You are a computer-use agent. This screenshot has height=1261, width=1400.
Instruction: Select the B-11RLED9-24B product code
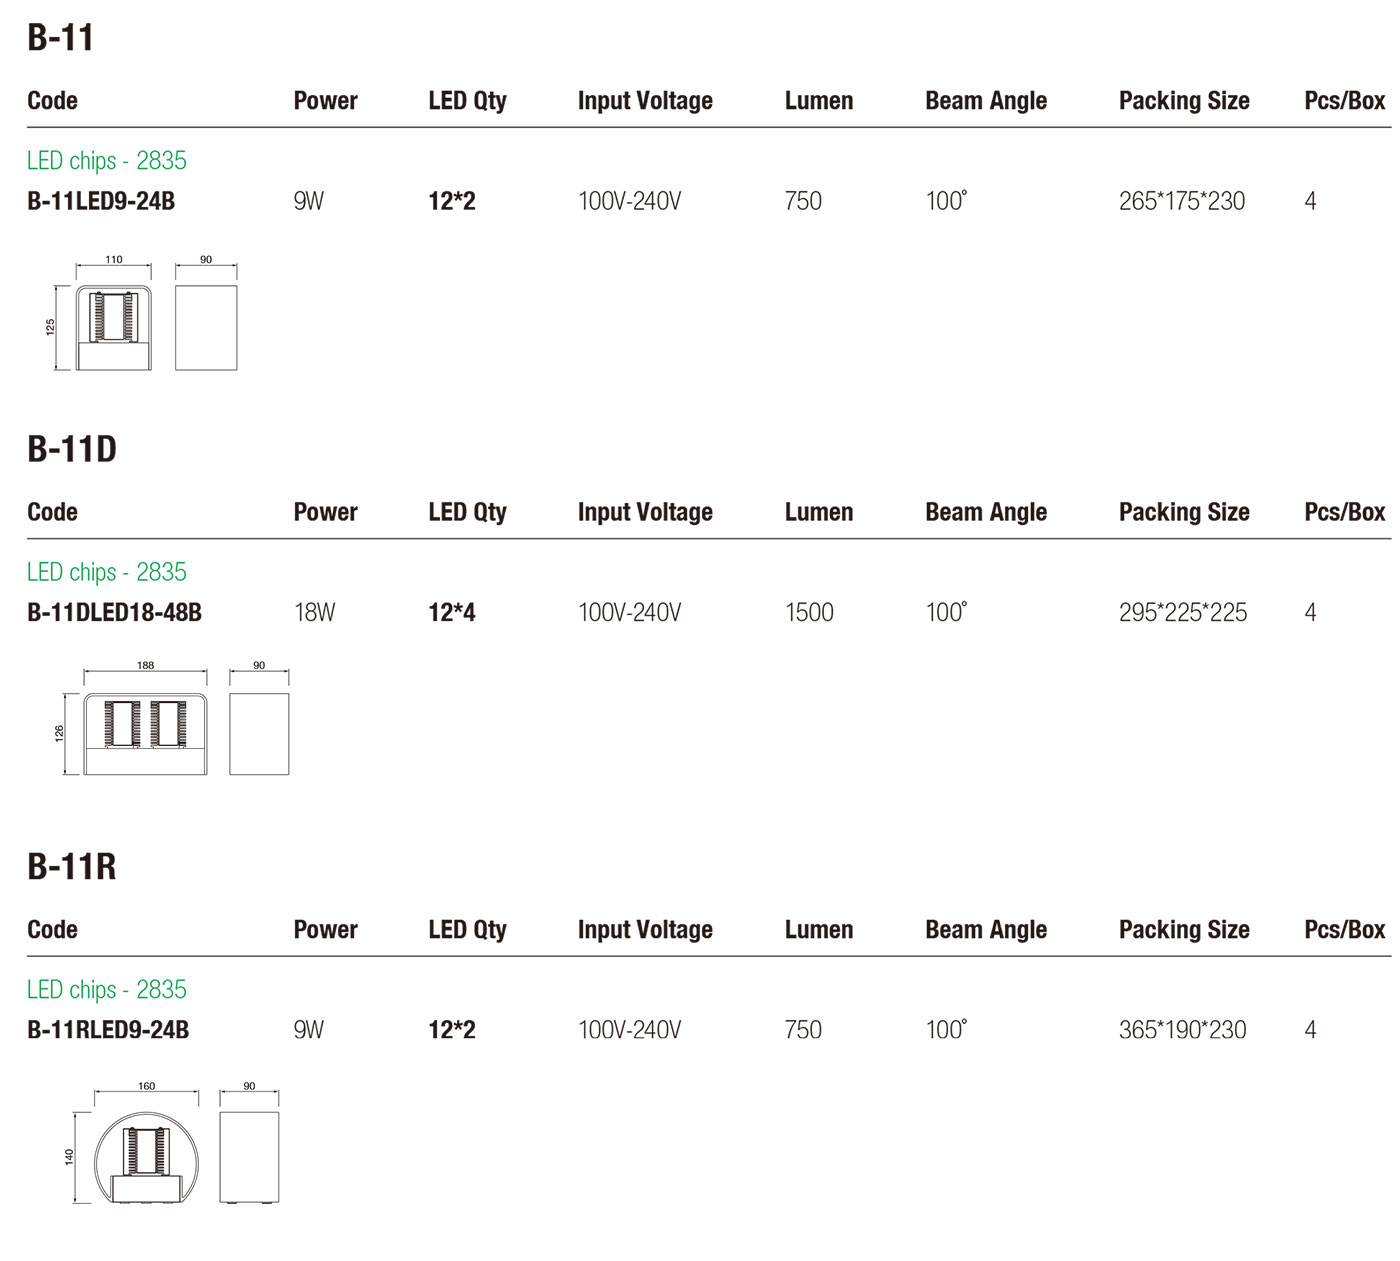108,1029
